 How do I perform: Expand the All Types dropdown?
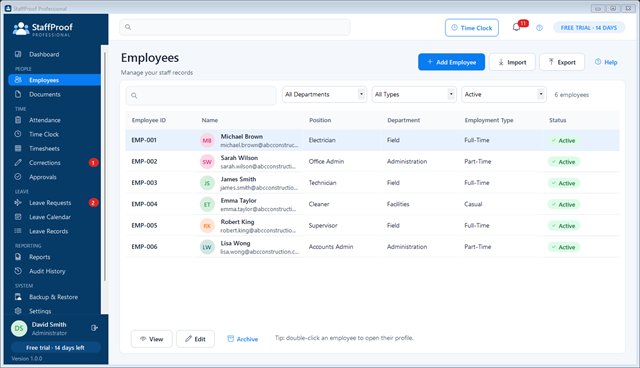point(414,94)
